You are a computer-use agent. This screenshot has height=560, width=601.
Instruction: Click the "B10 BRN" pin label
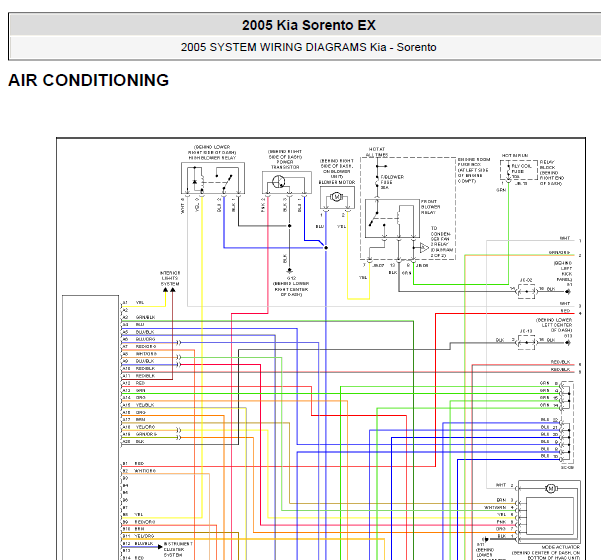pyautogui.click(x=133, y=529)
